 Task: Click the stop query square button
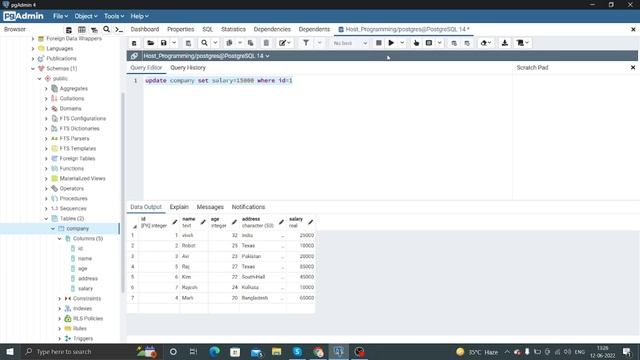(x=379, y=43)
